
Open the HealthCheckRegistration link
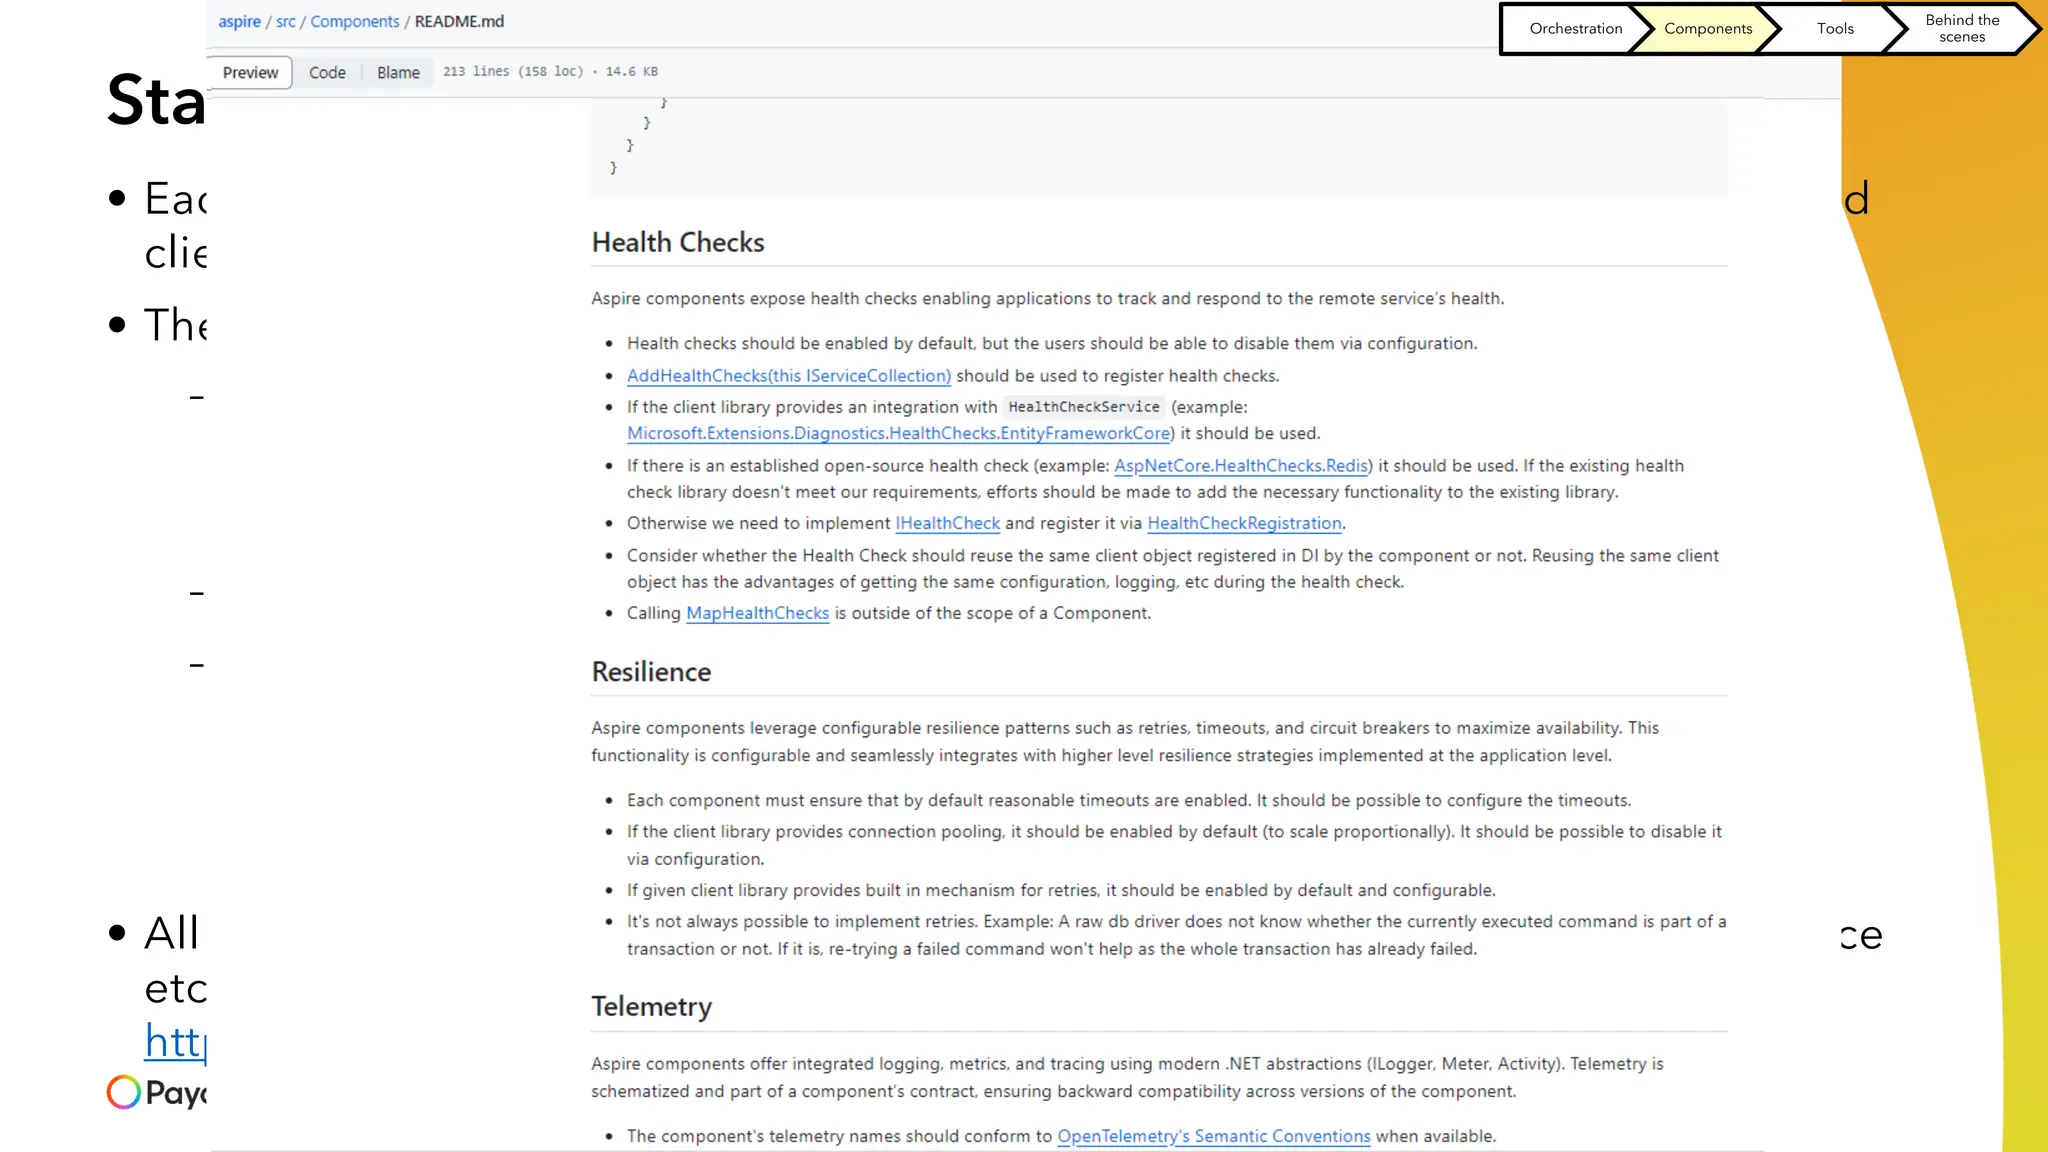coord(1244,523)
